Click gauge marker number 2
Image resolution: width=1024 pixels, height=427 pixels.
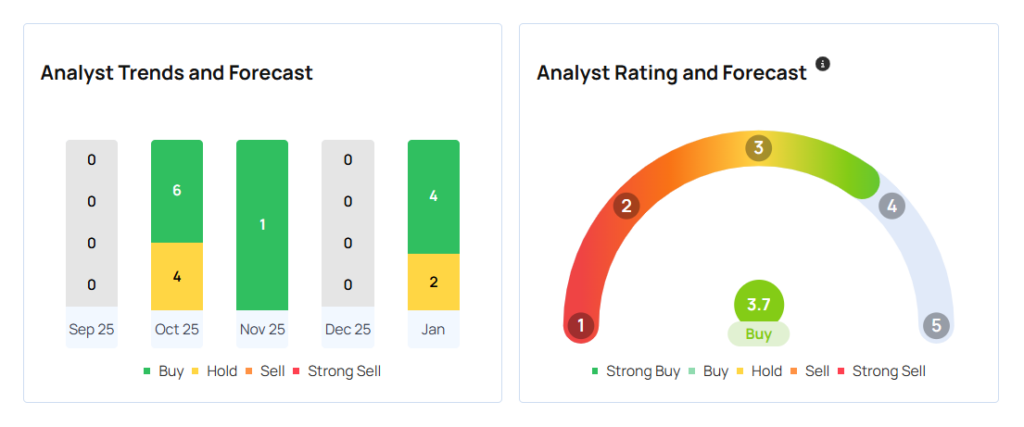(x=626, y=207)
